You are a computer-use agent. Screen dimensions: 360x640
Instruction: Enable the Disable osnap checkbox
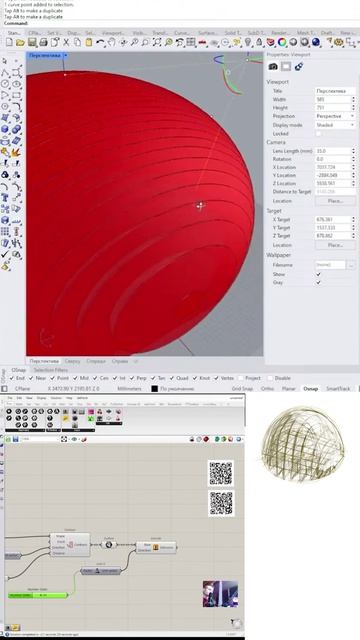(270, 378)
